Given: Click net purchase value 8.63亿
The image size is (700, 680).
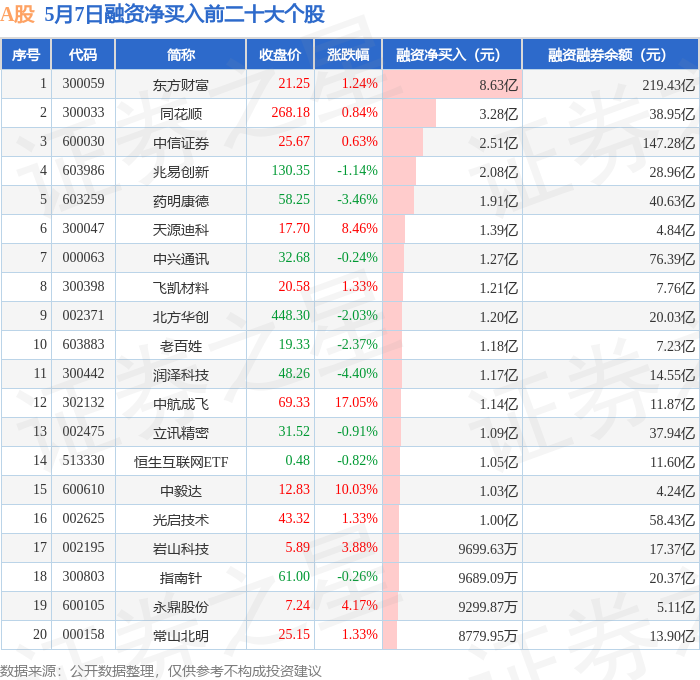Looking at the screenshot, I should tap(499, 85).
